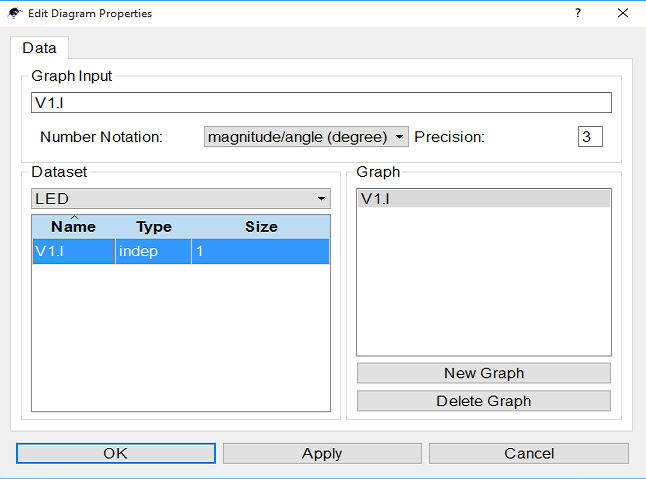Focus the Graph Input text field
The image size is (646, 479).
point(321,103)
